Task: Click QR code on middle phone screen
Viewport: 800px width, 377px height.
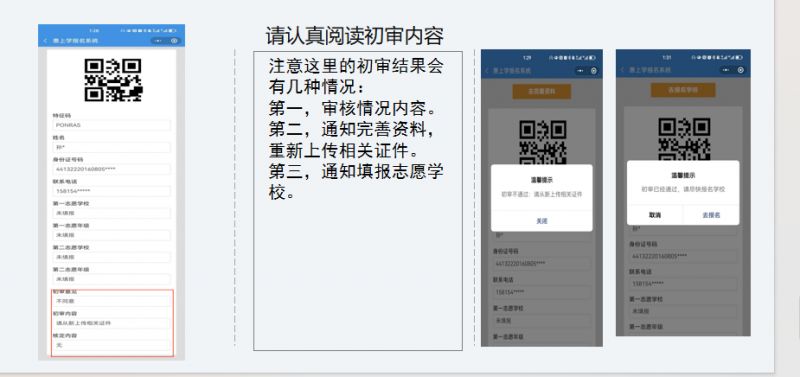Action: pyautogui.click(x=542, y=141)
